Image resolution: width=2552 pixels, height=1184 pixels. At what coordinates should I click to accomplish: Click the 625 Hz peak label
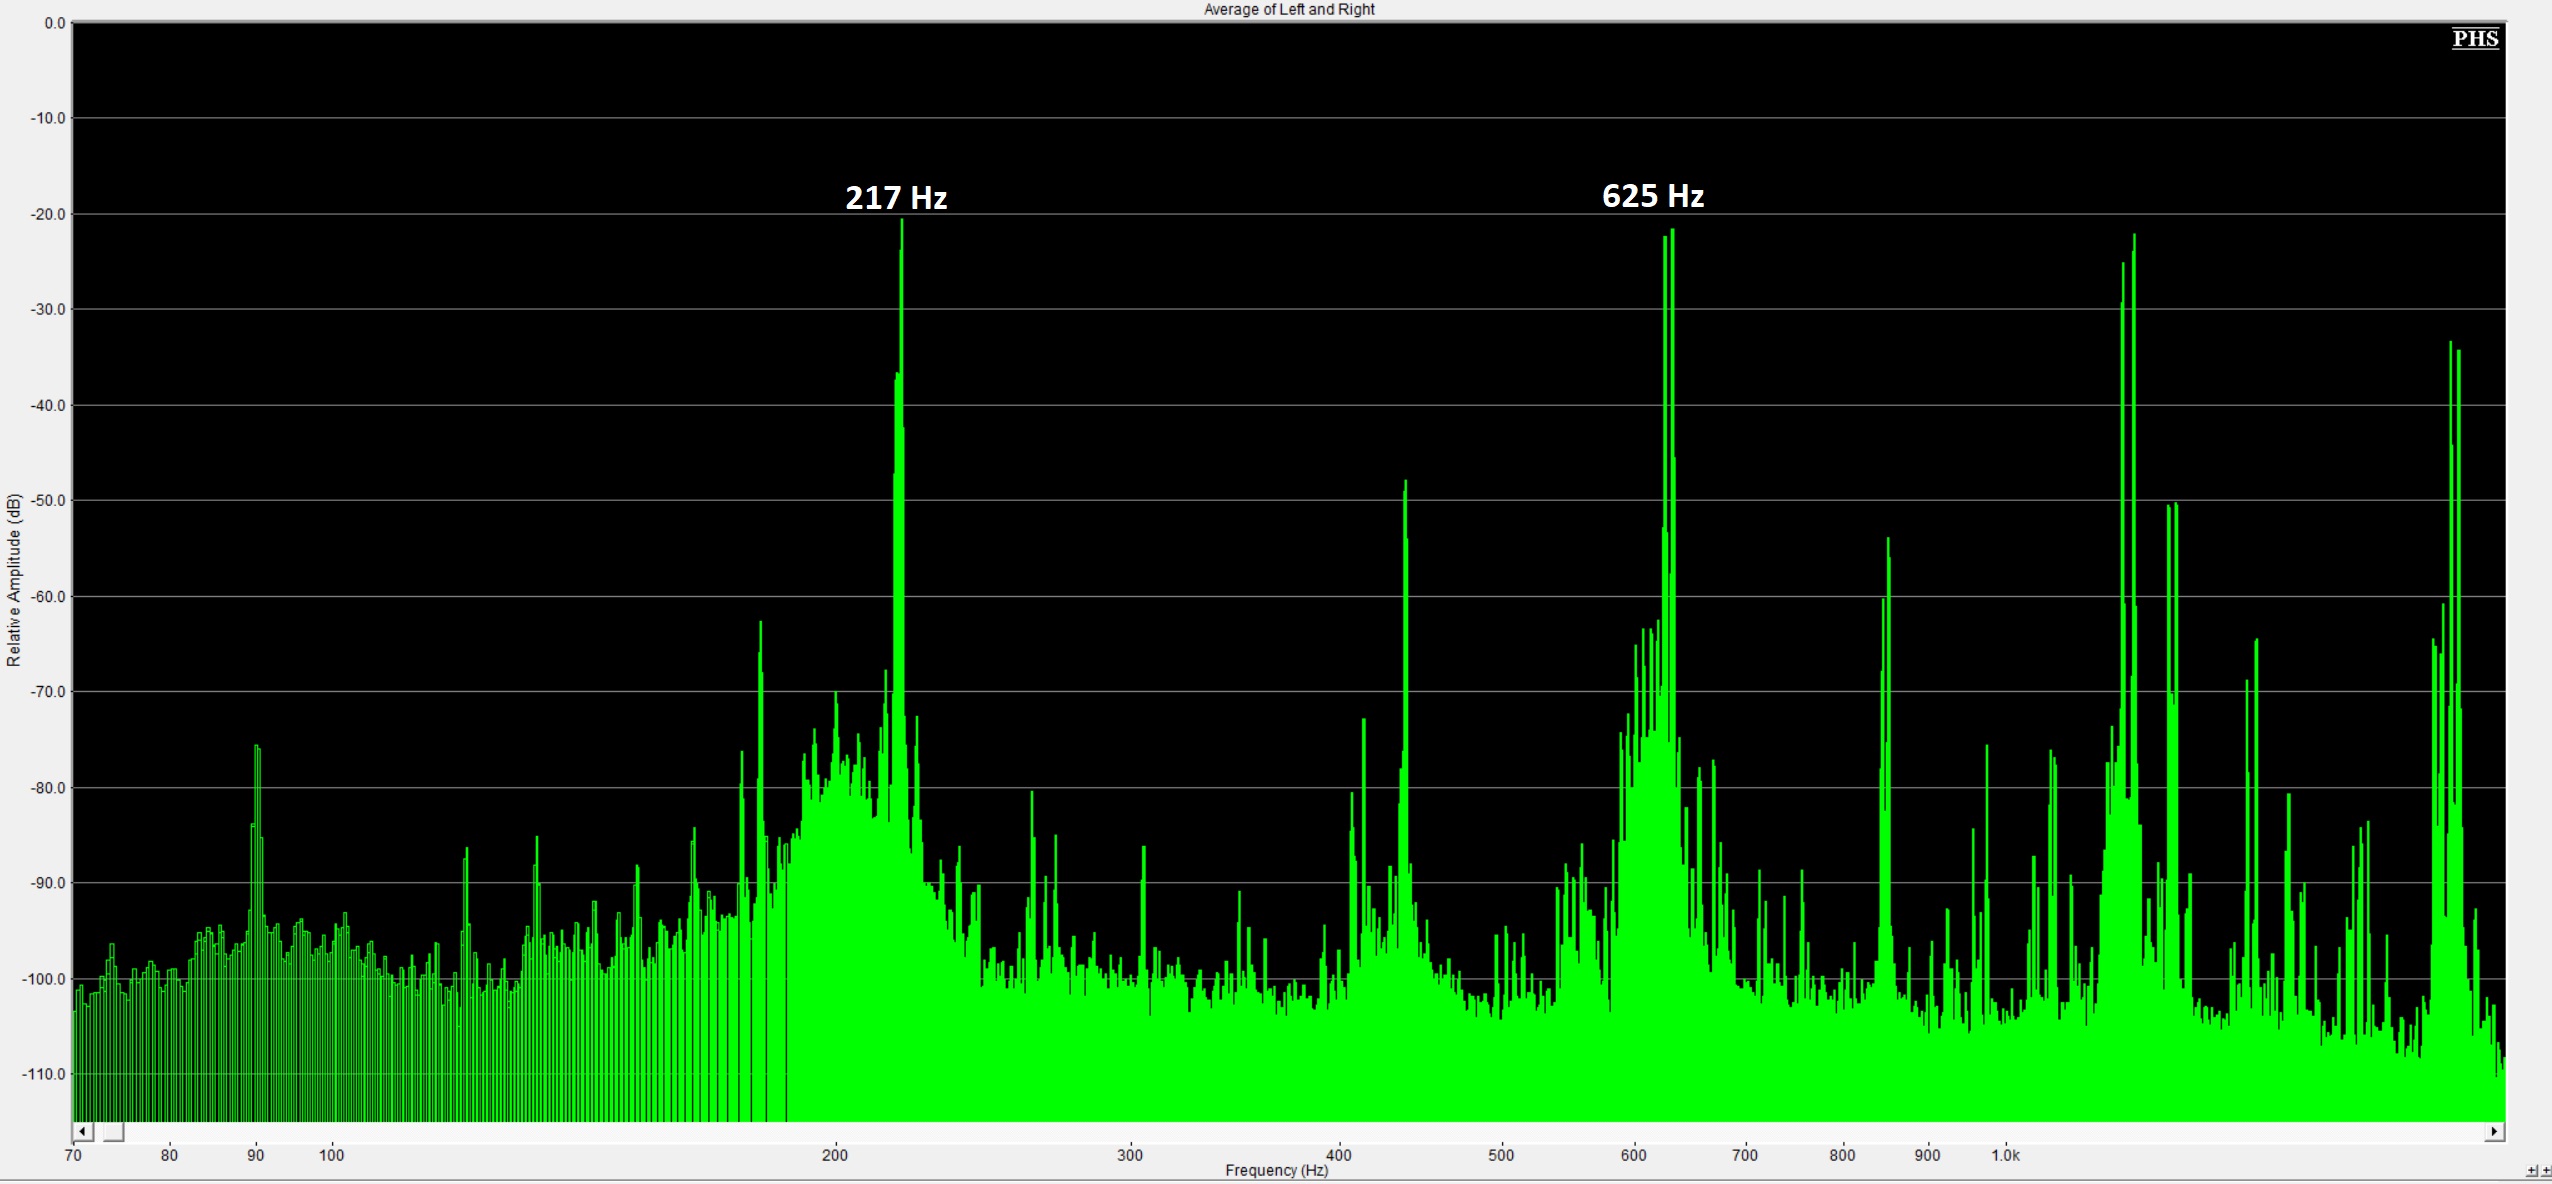pos(1653,196)
